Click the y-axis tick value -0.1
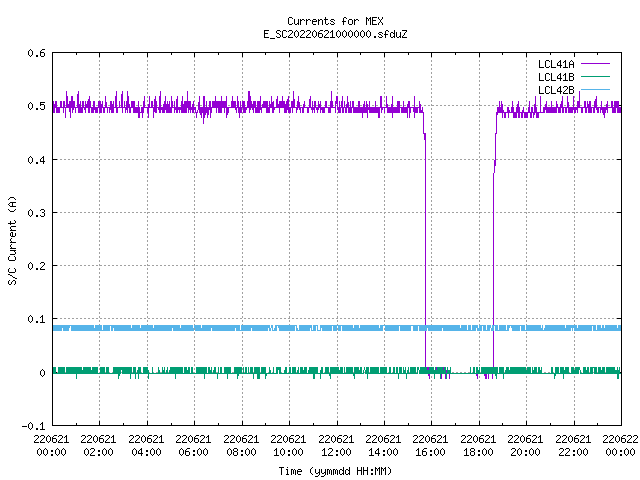 point(33,426)
